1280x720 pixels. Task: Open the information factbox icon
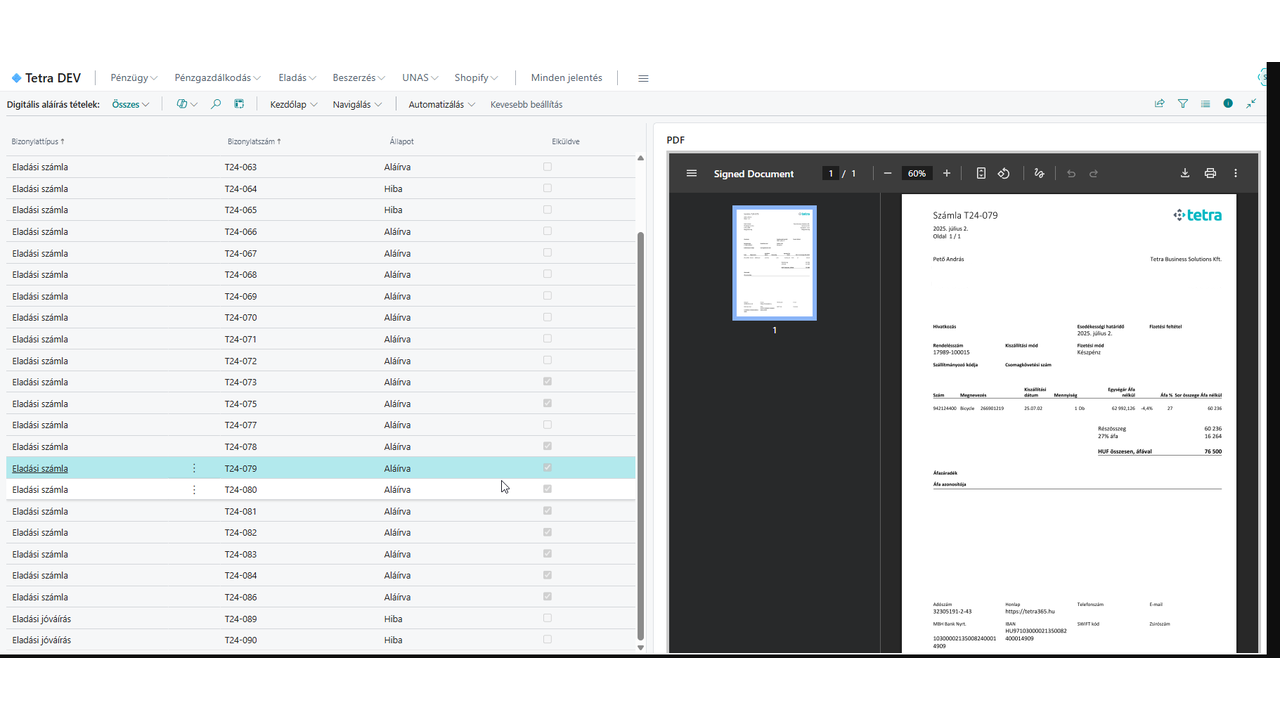[1228, 104]
